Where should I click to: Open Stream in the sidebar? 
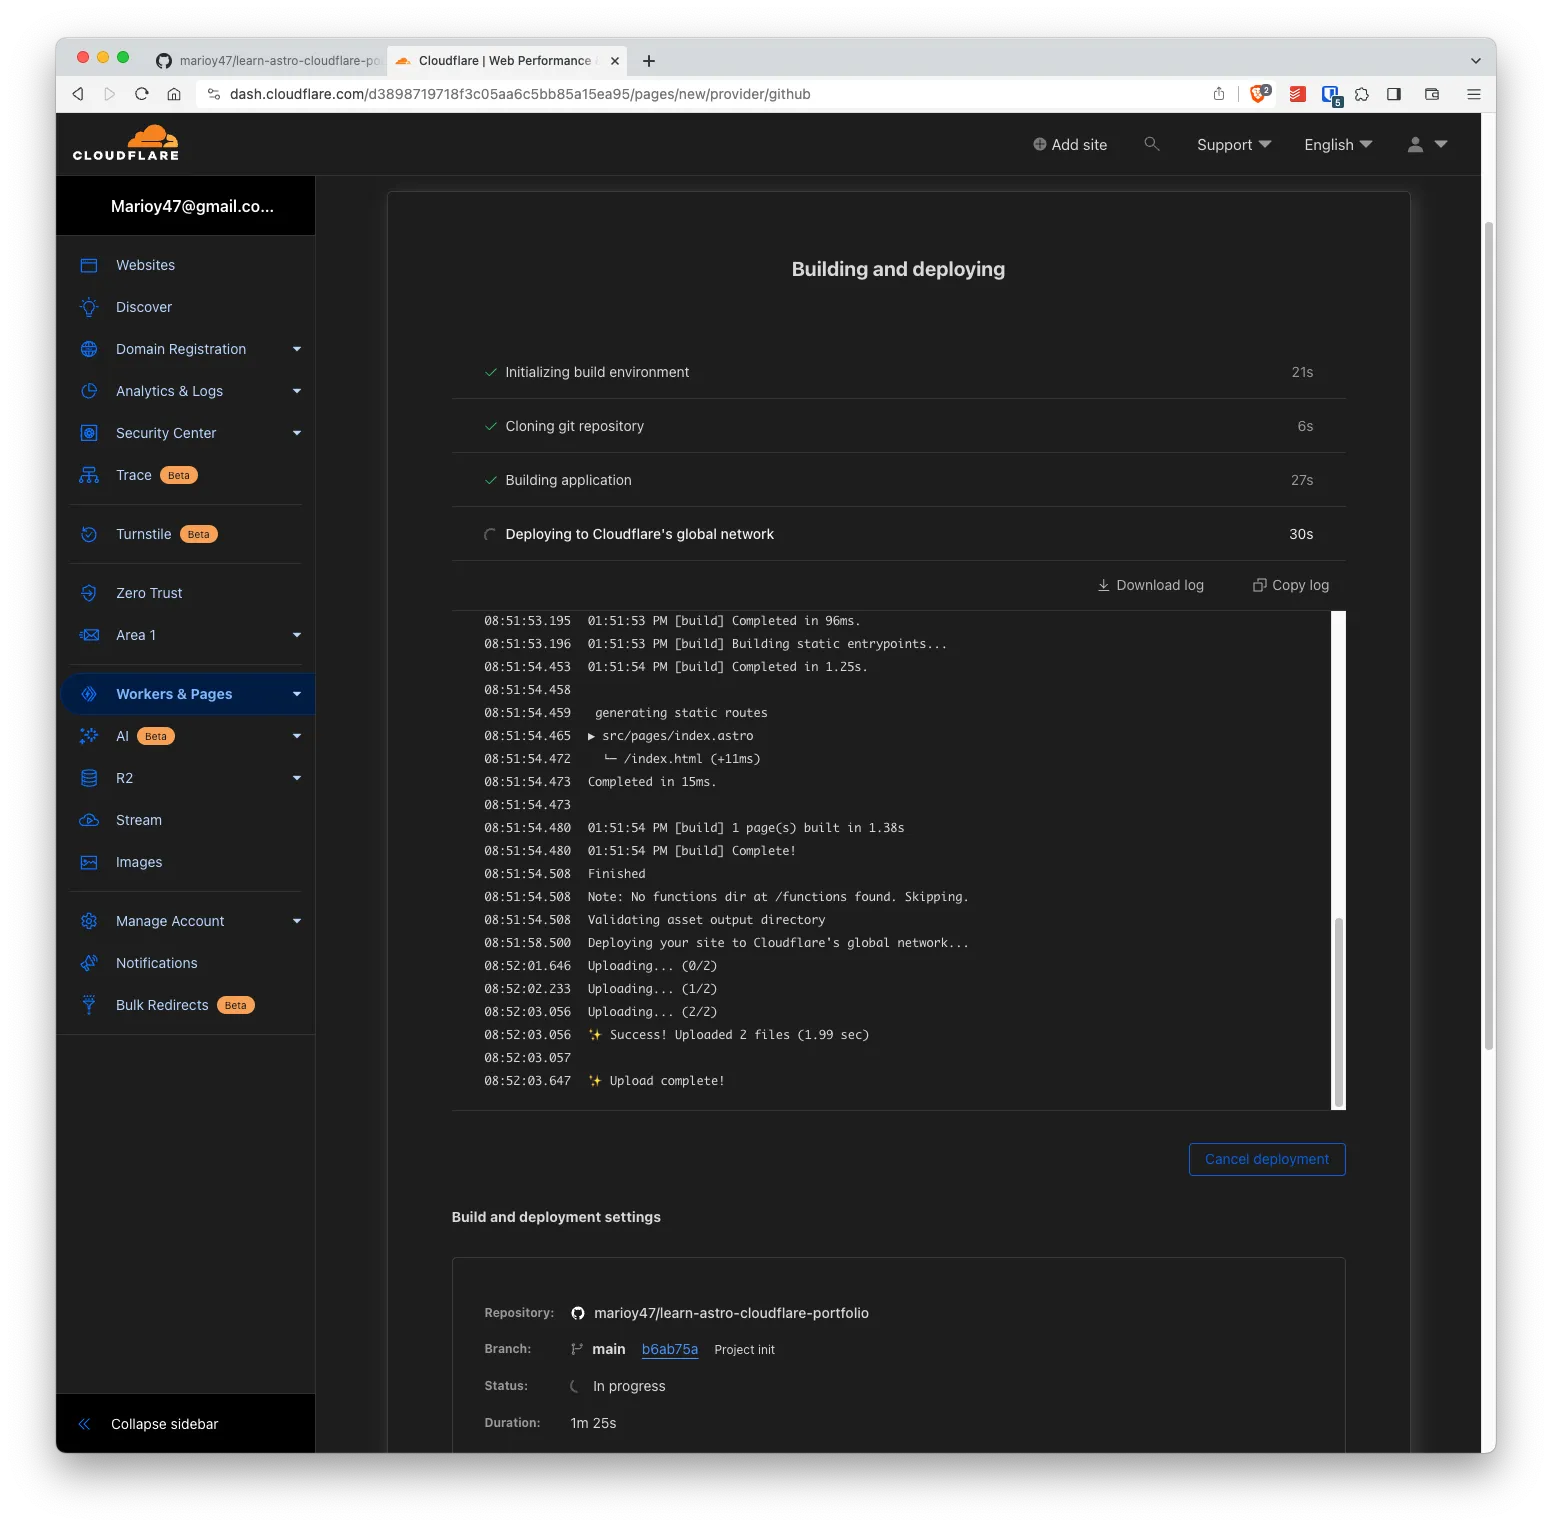[139, 820]
